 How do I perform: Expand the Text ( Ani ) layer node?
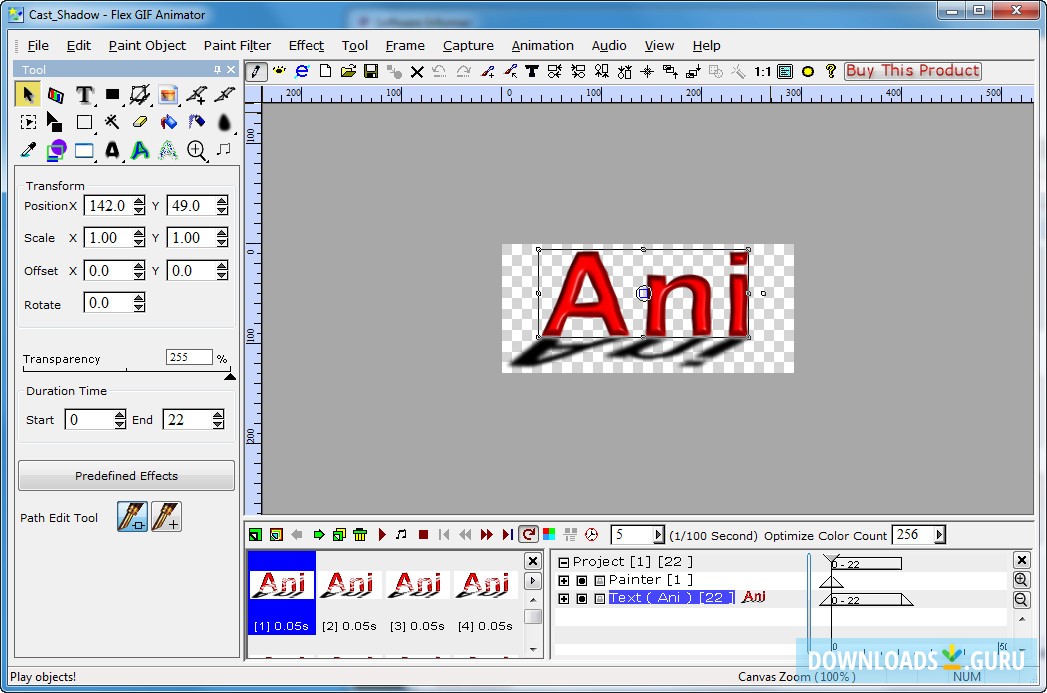click(x=564, y=597)
